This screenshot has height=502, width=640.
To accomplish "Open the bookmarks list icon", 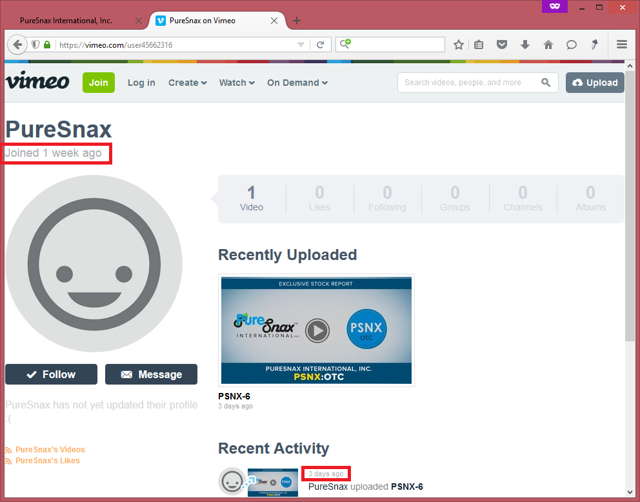I will pyautogui.click(x=479, y=44).
